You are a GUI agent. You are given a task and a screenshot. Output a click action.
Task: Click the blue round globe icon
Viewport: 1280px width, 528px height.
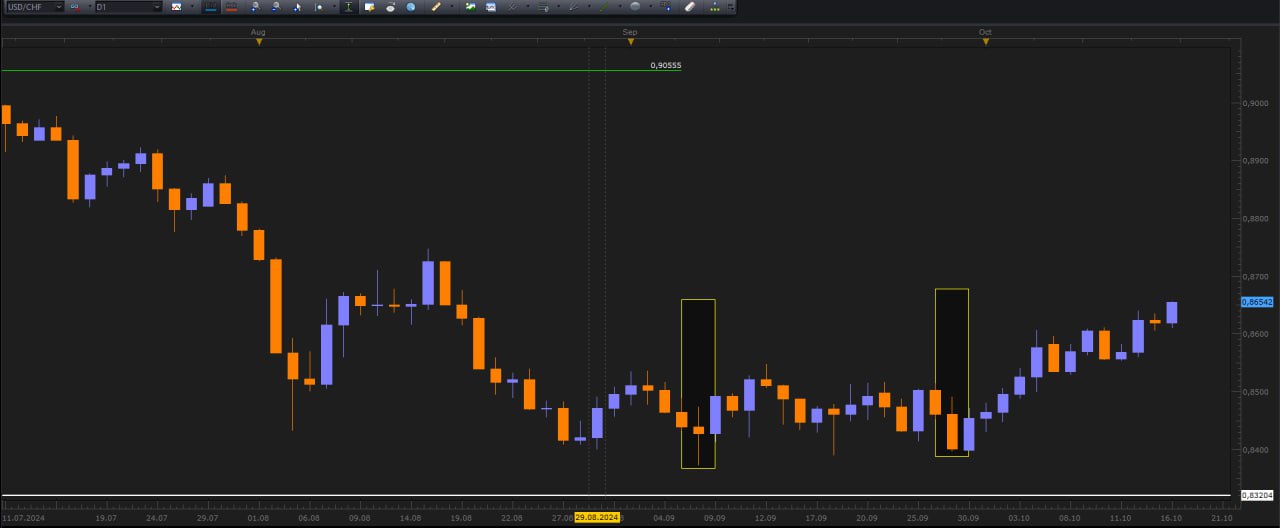point(411,6)
